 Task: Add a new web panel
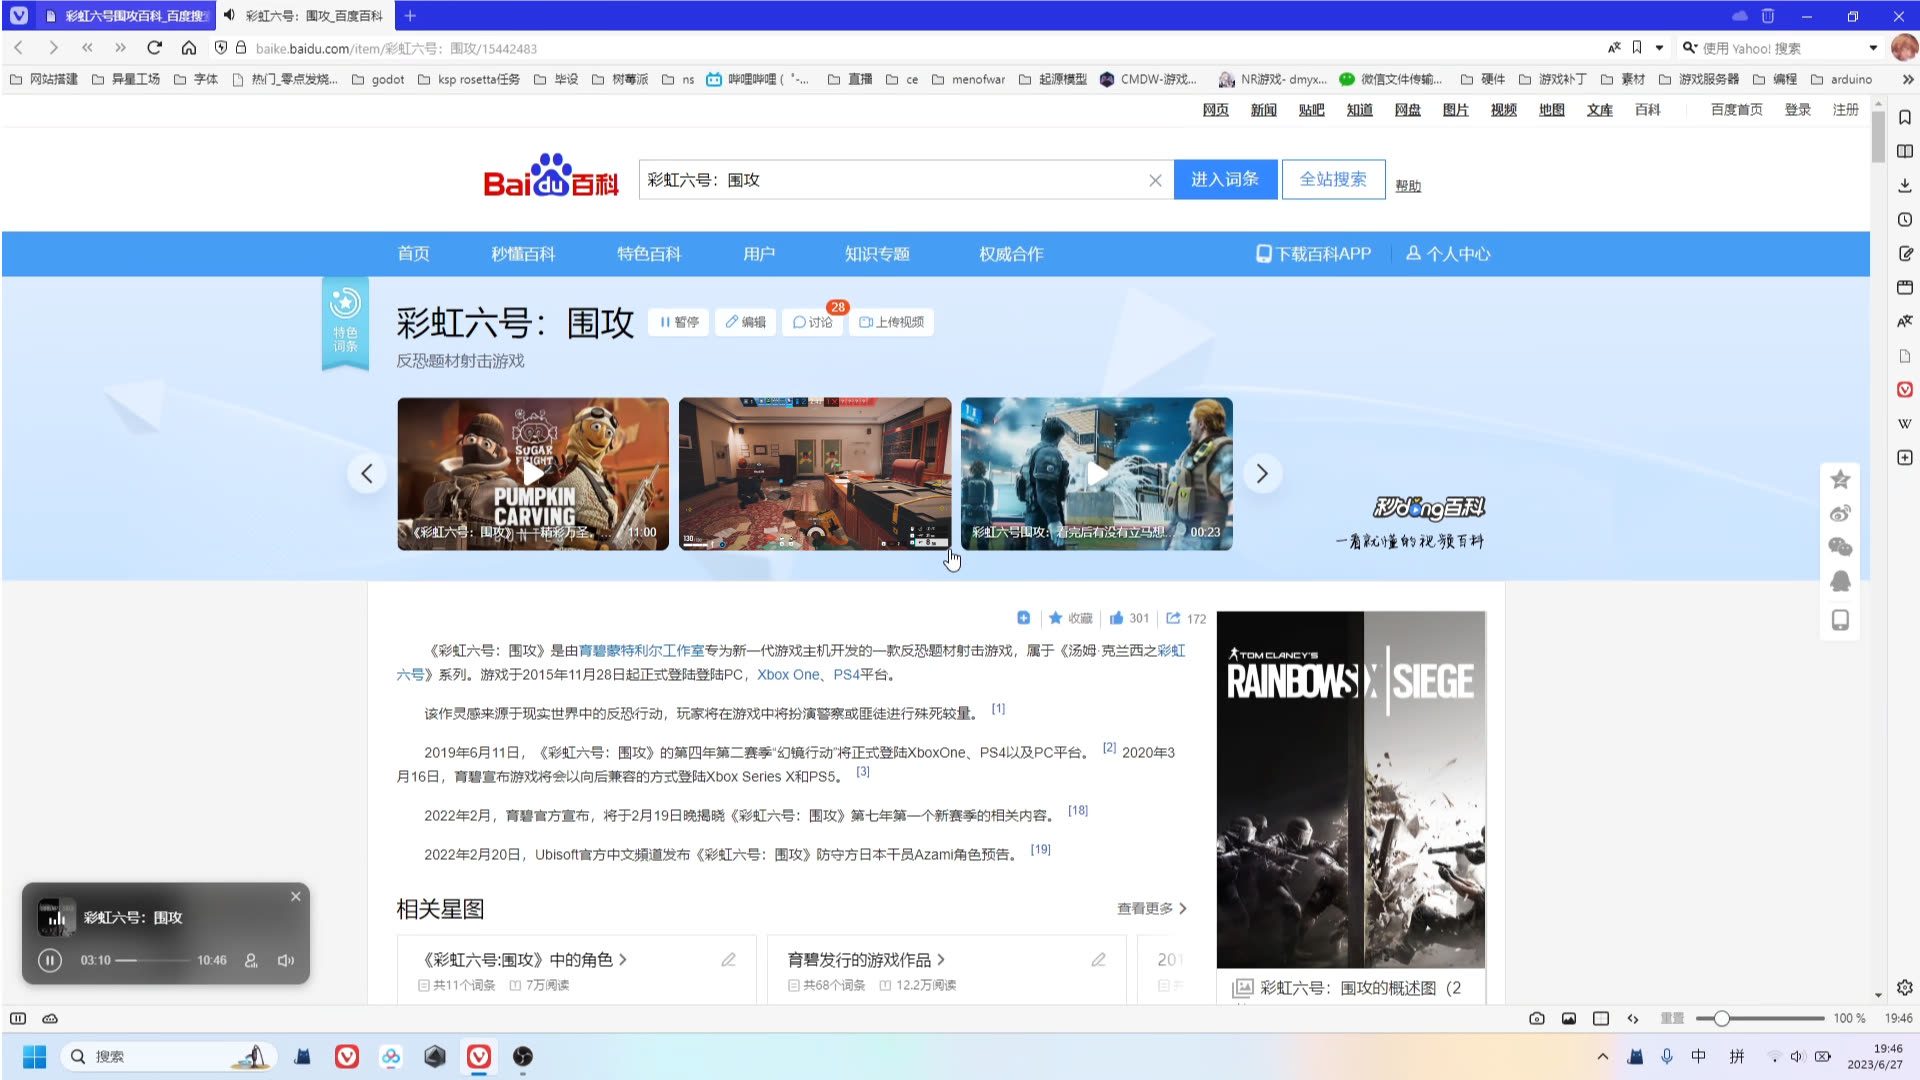tap(1905, 457)
